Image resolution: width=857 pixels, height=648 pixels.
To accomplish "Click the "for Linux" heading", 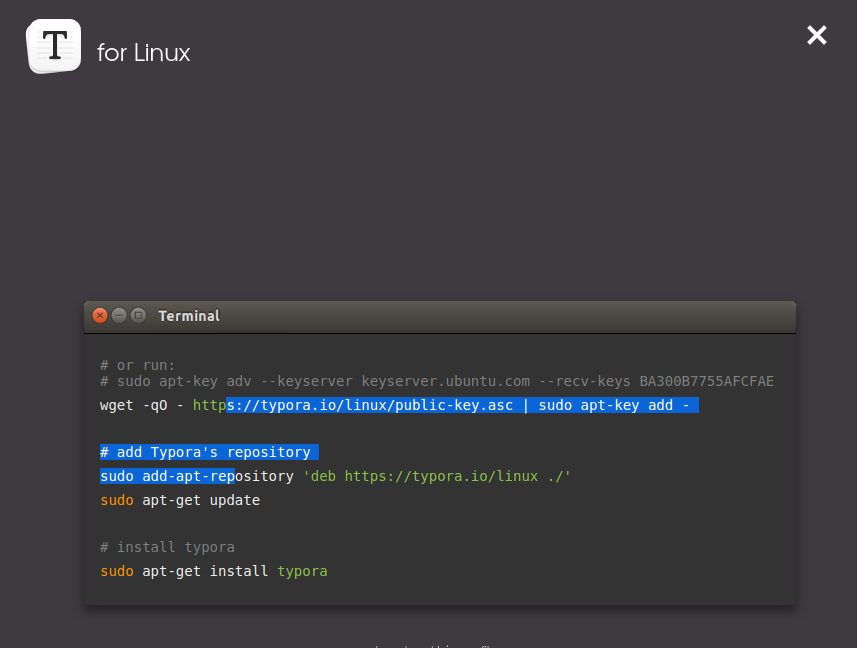I will point(144,53).
